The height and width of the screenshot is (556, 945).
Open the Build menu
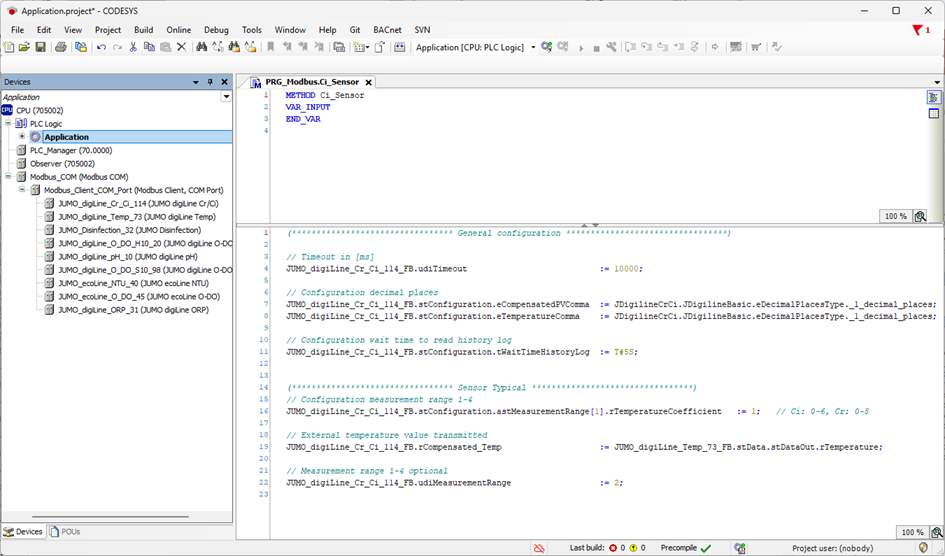143,30
